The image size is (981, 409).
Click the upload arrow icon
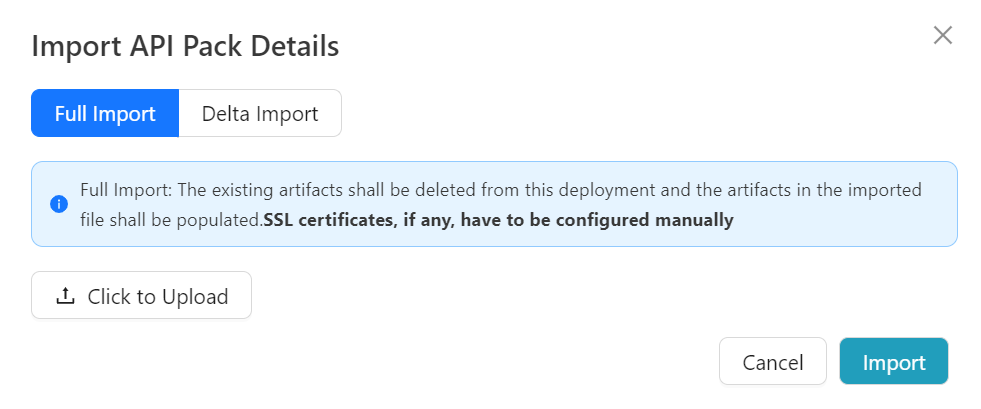pos(65,296)
